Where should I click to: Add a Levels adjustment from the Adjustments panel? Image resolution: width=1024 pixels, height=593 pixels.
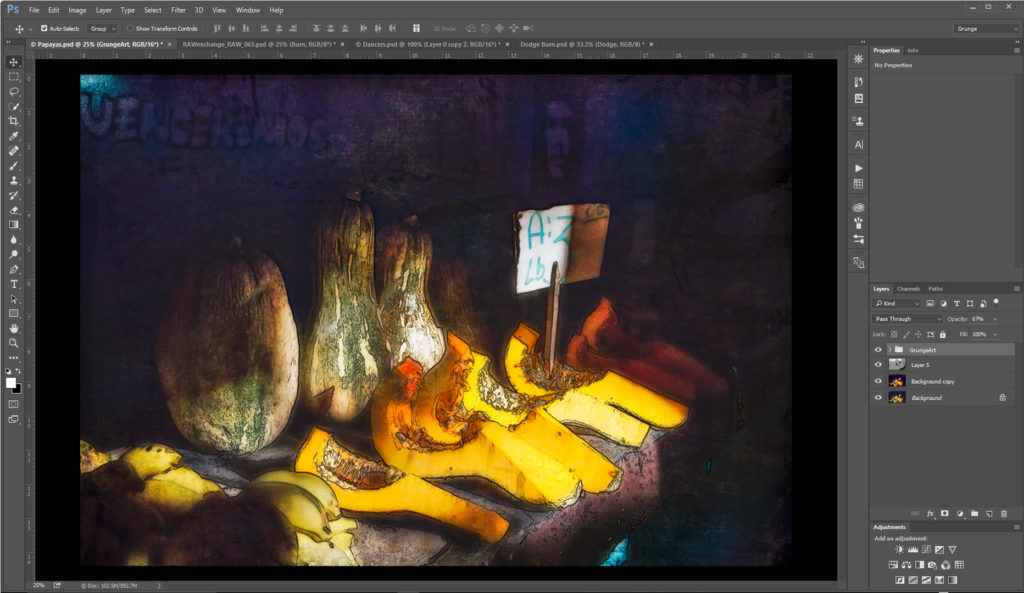pyautogui.click(x=912, y=549)
